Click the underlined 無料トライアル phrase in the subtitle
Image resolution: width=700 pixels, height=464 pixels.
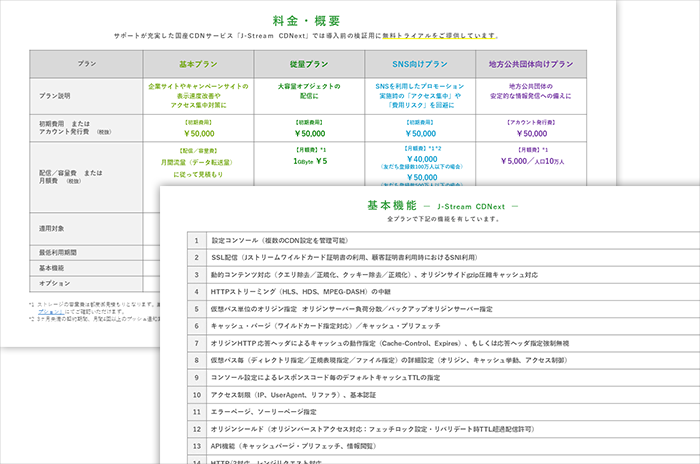click(x=440, y=35)
